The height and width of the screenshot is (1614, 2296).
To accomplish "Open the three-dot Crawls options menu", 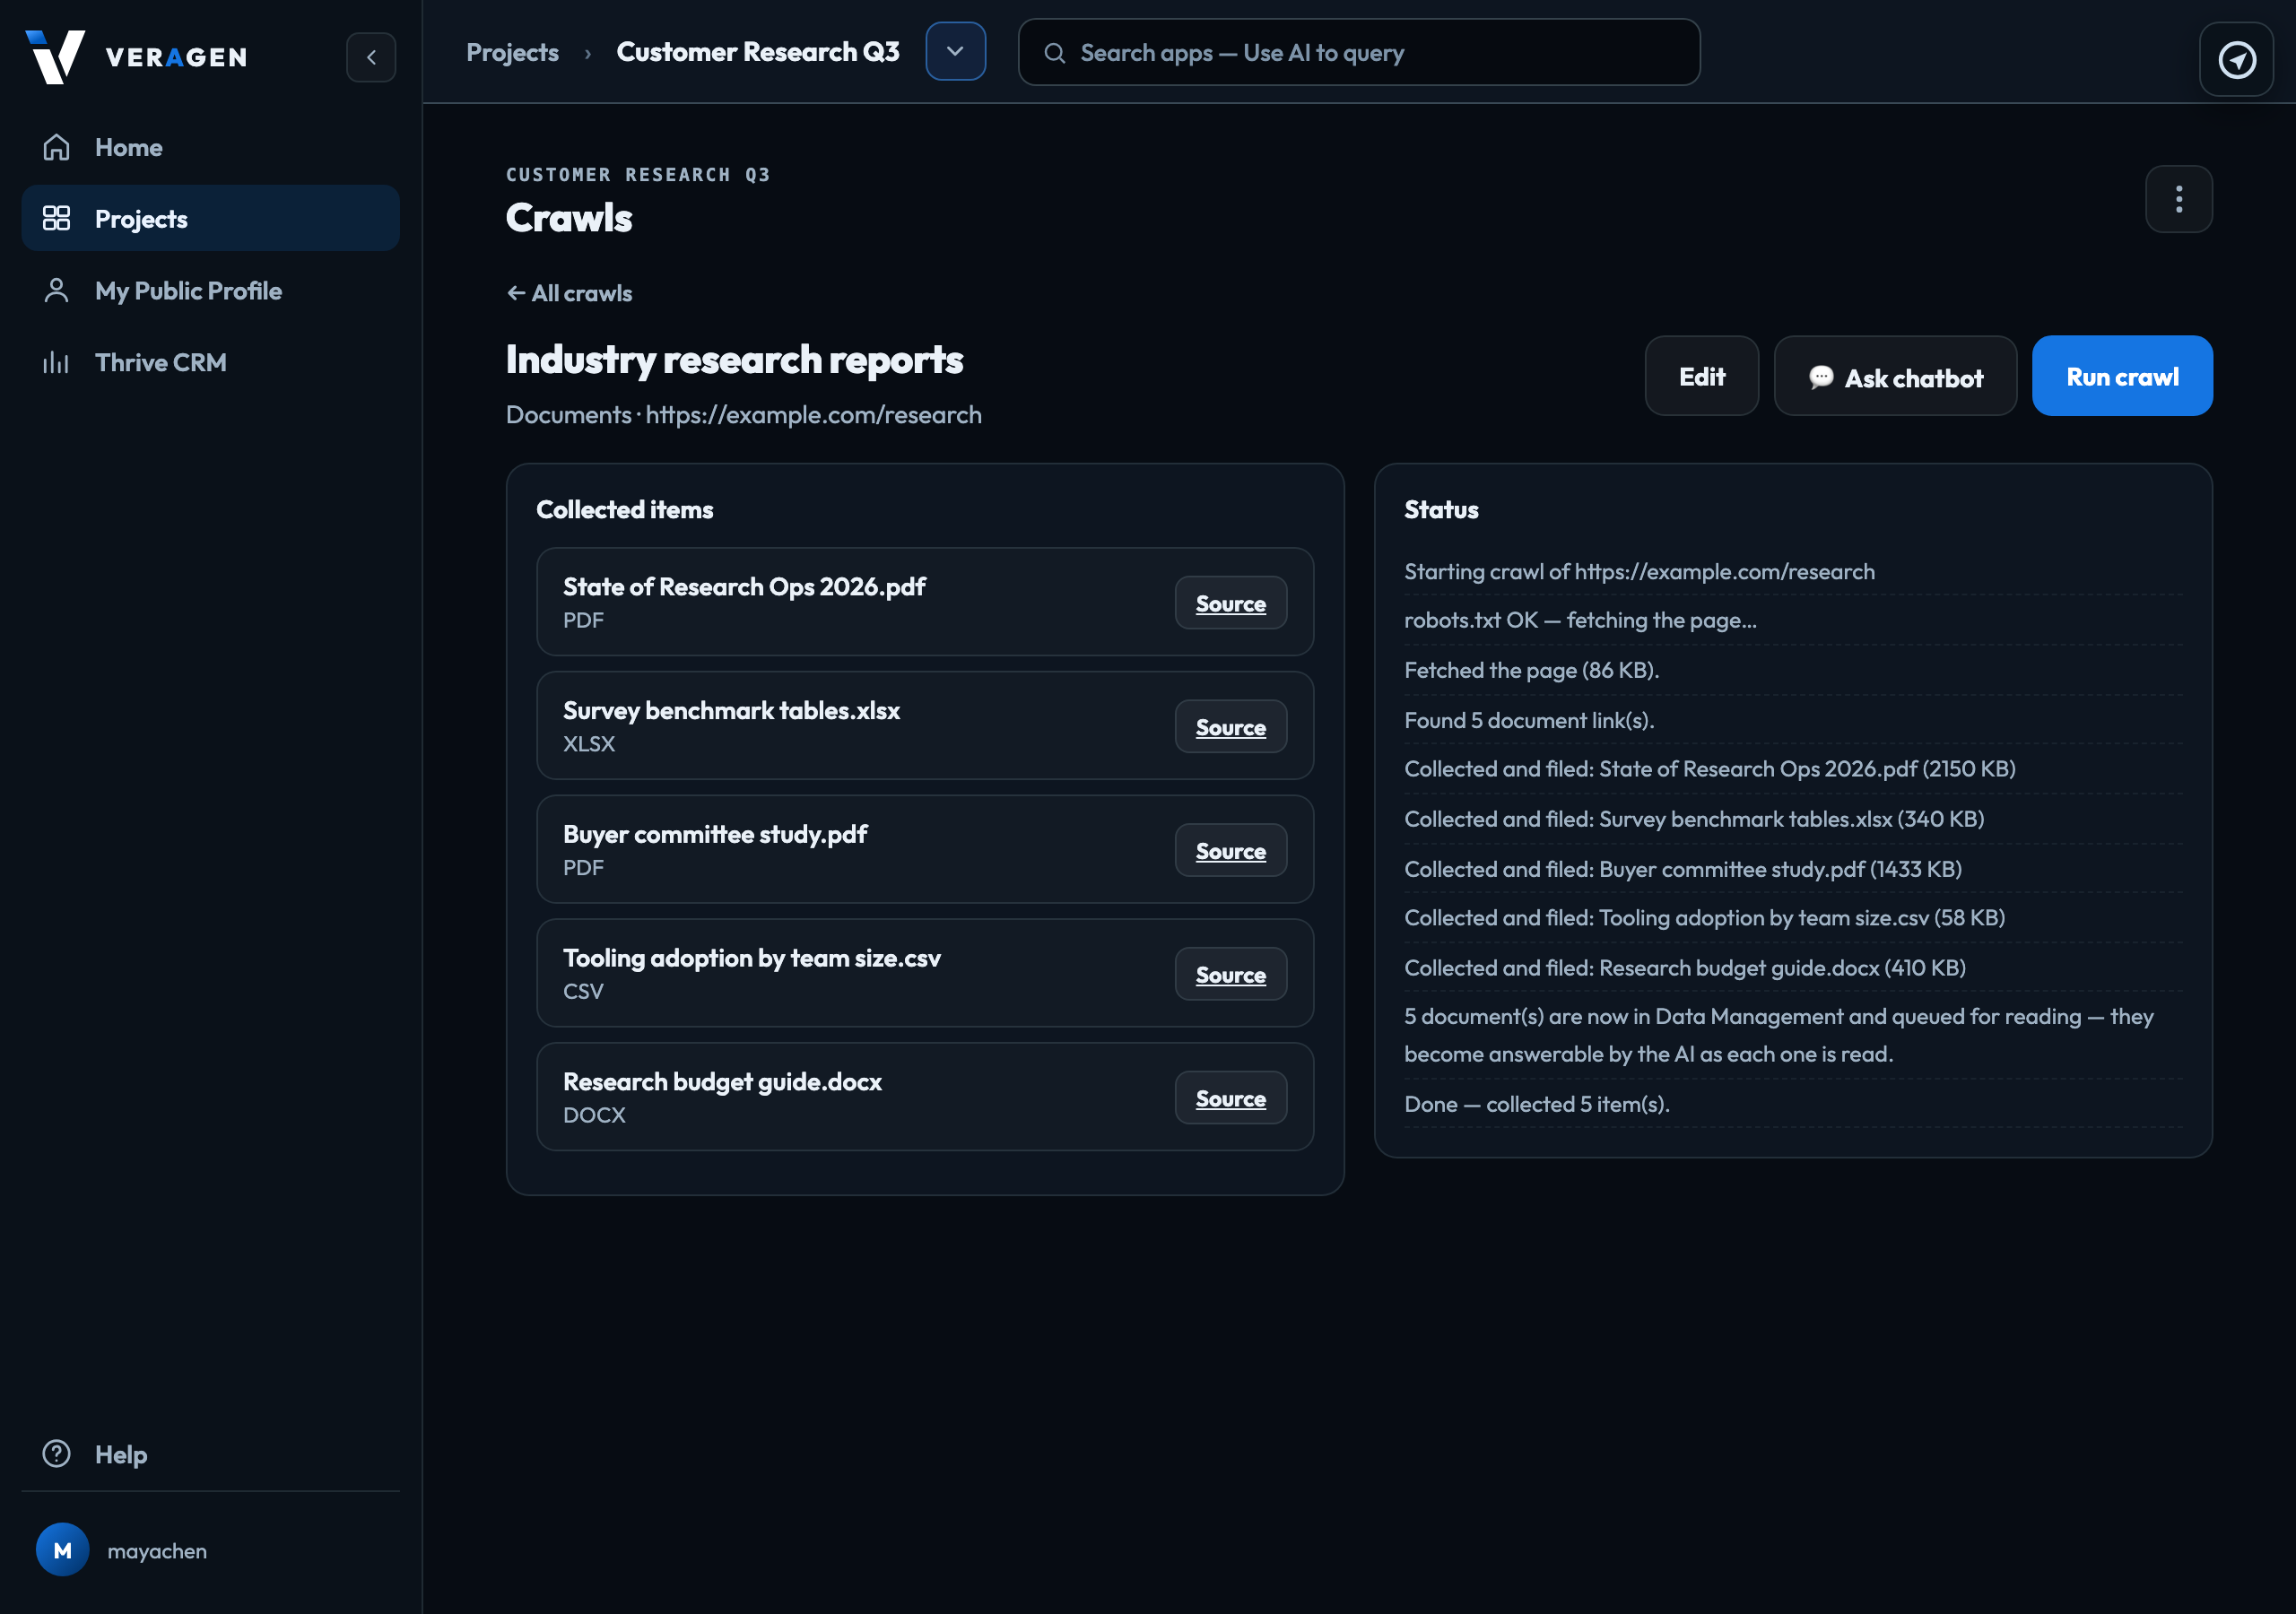I will [x=2178, y=199].
